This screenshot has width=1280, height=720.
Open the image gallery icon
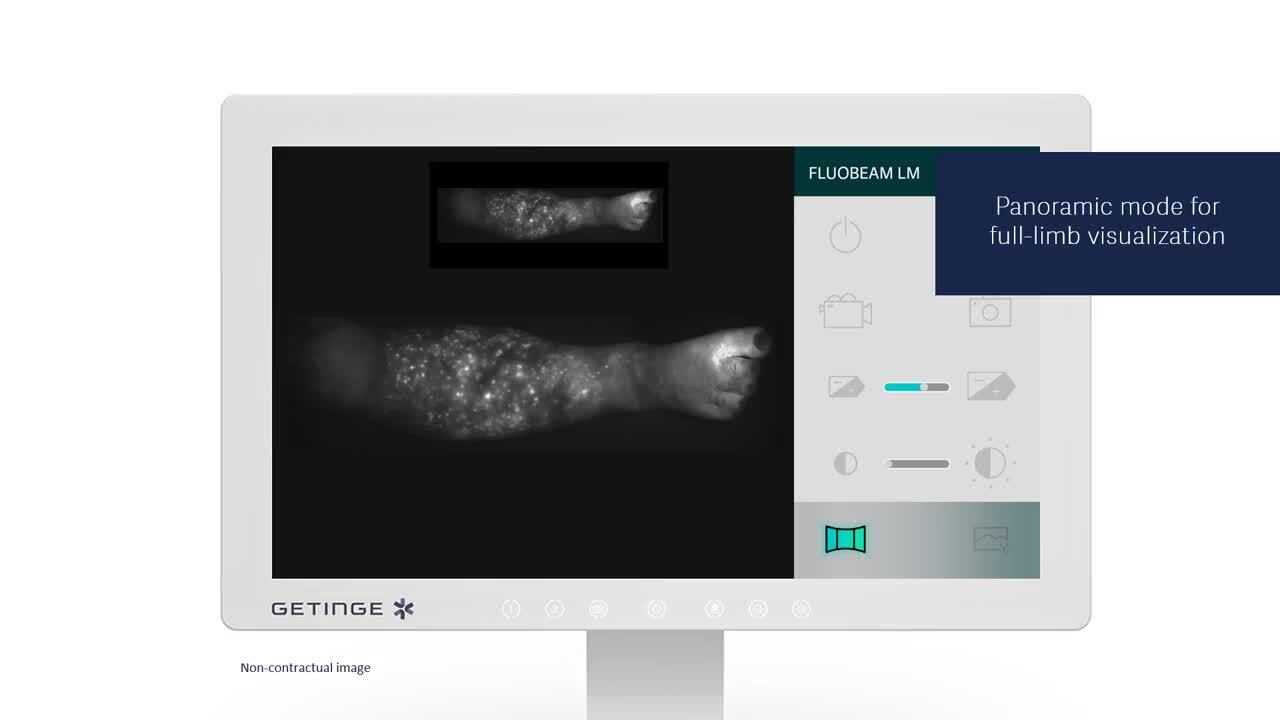[x=990, y=540]
